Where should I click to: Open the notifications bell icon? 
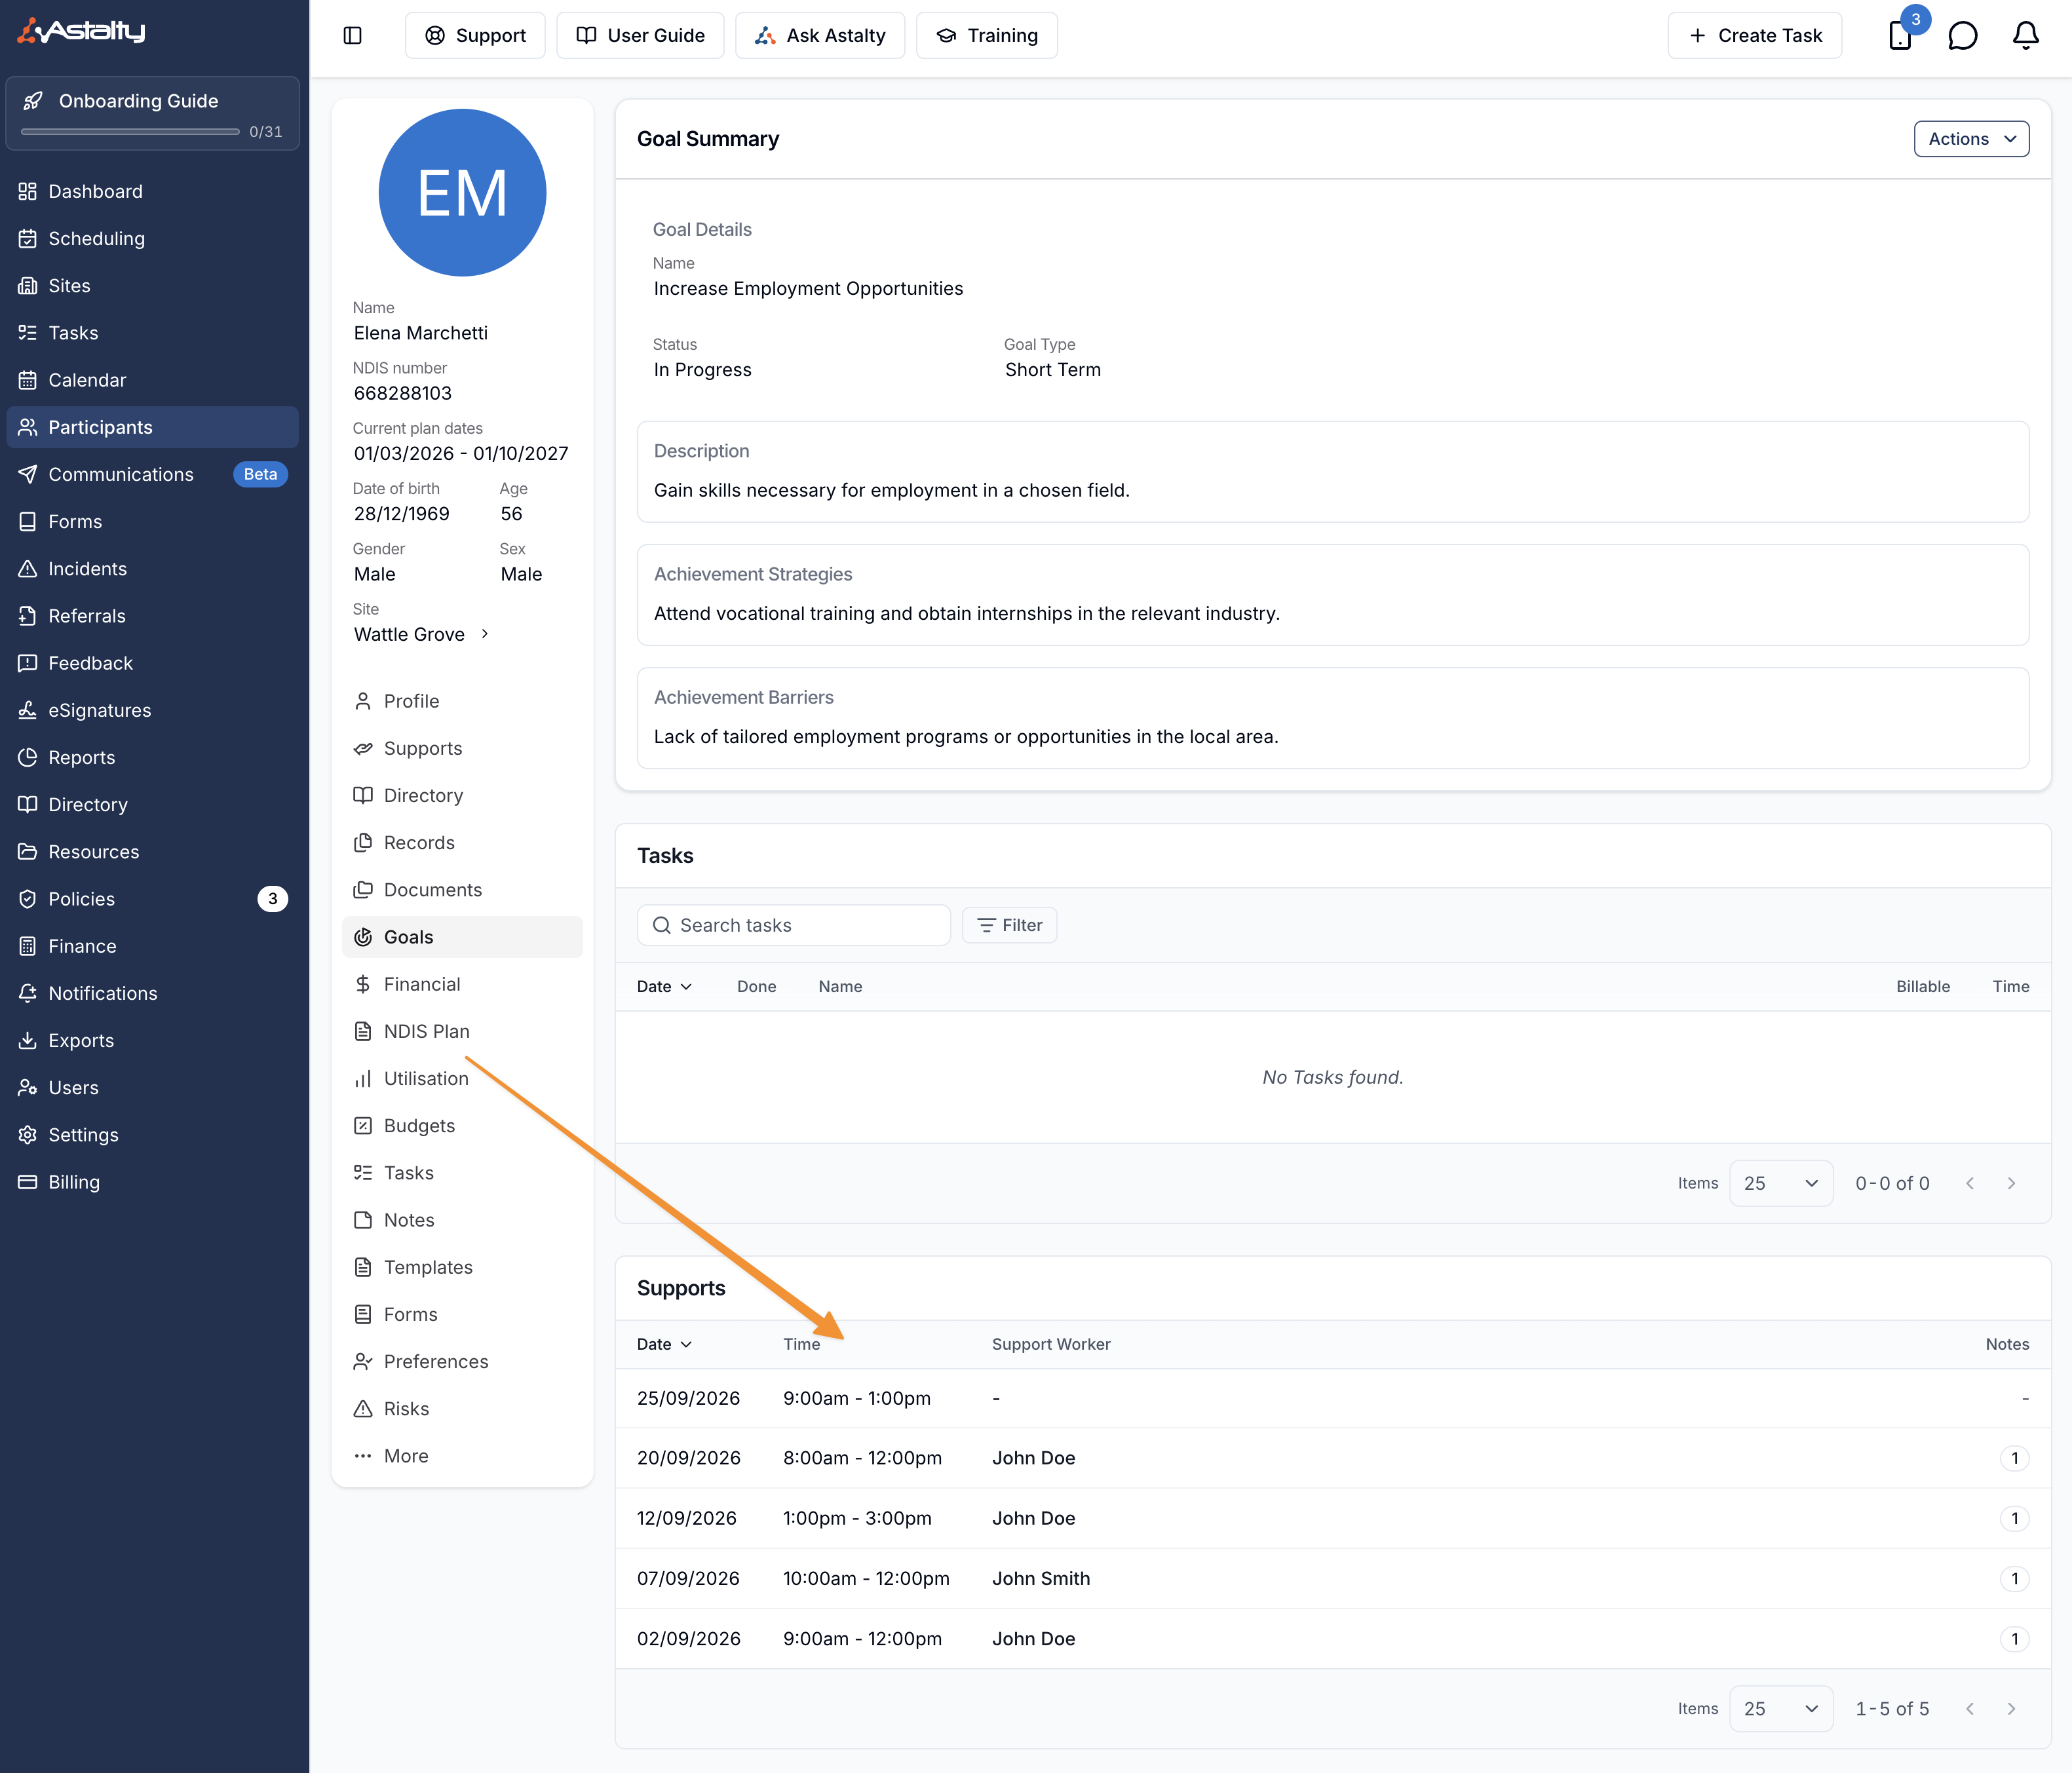pos(2025,35)
